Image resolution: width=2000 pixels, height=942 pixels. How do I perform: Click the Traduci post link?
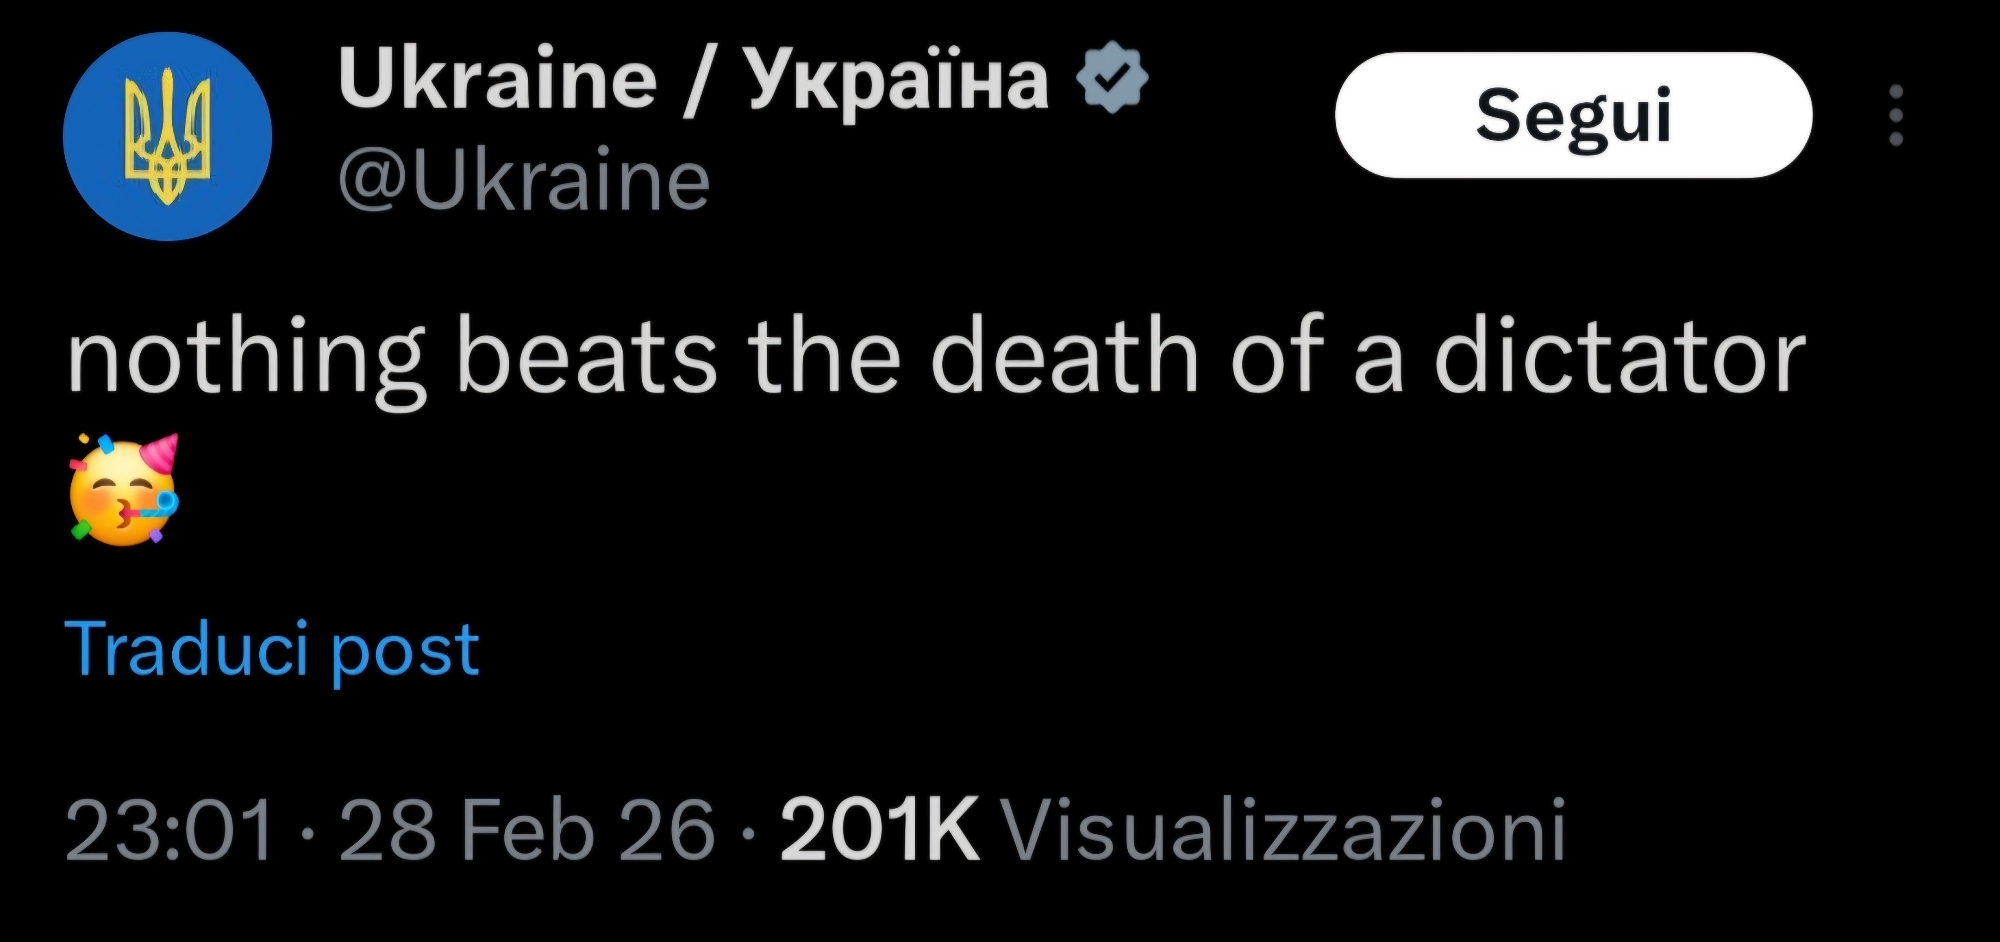[272, 649]
